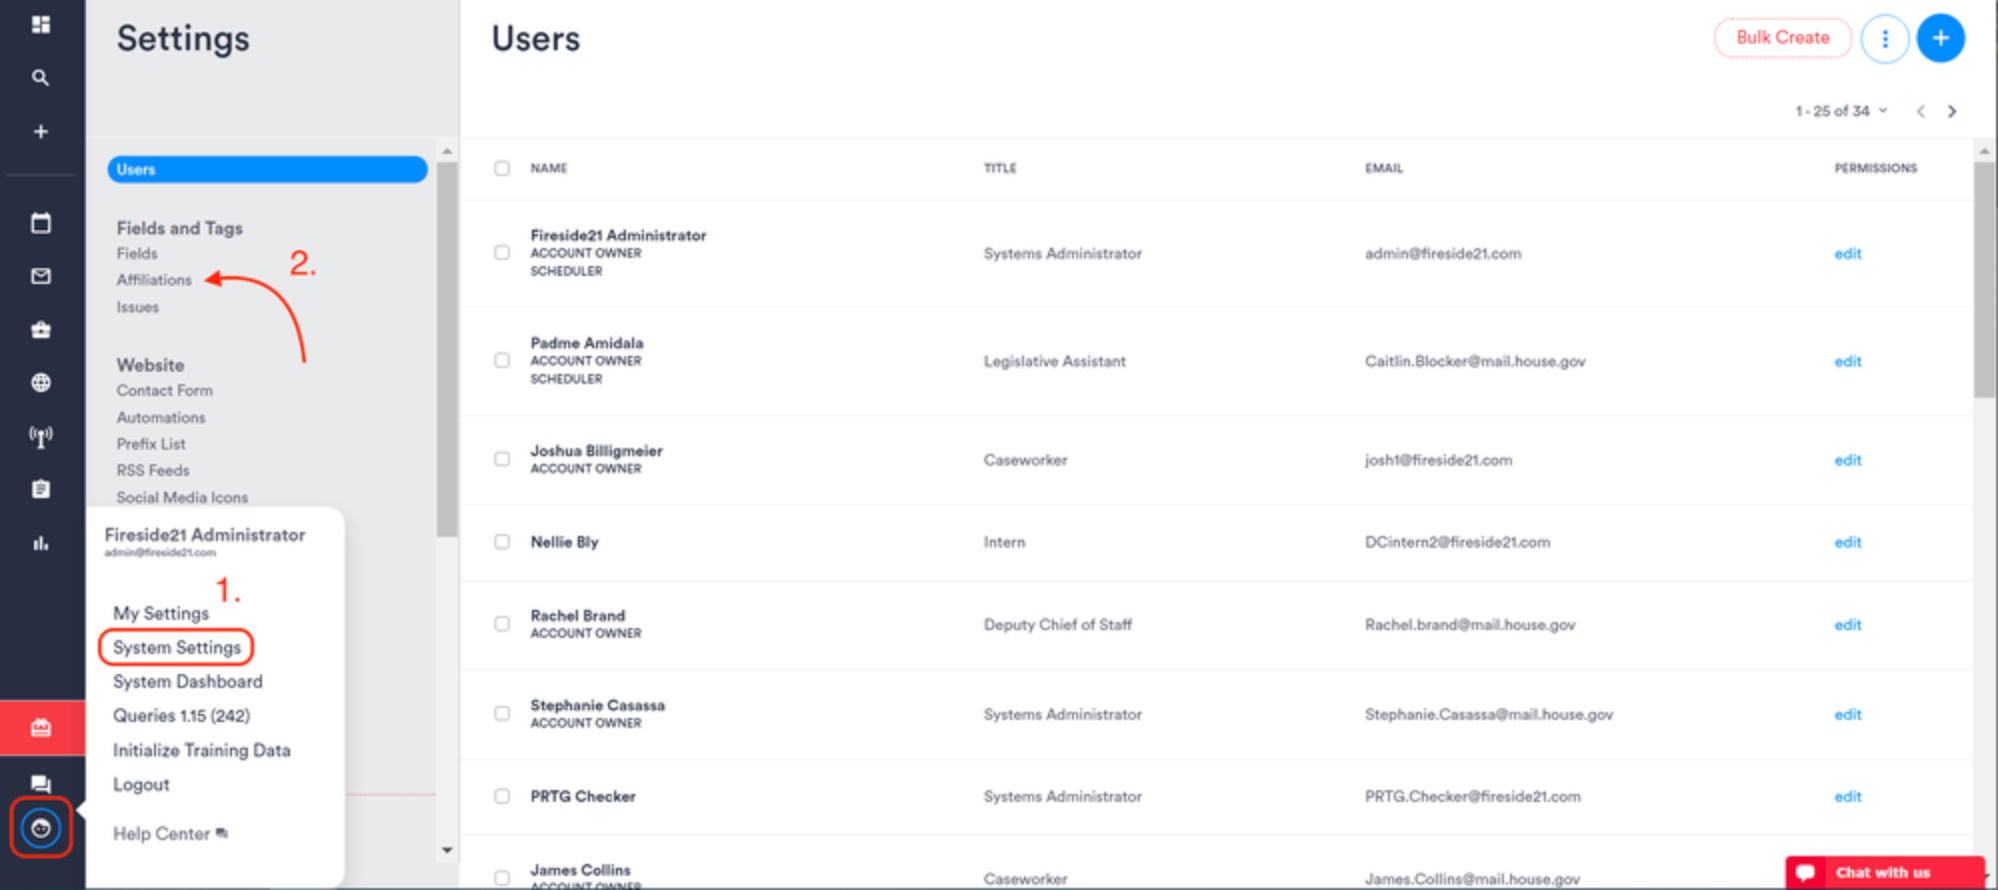Open Social Media Icons settings
The image size is (1998, 890).
(182, 497)
